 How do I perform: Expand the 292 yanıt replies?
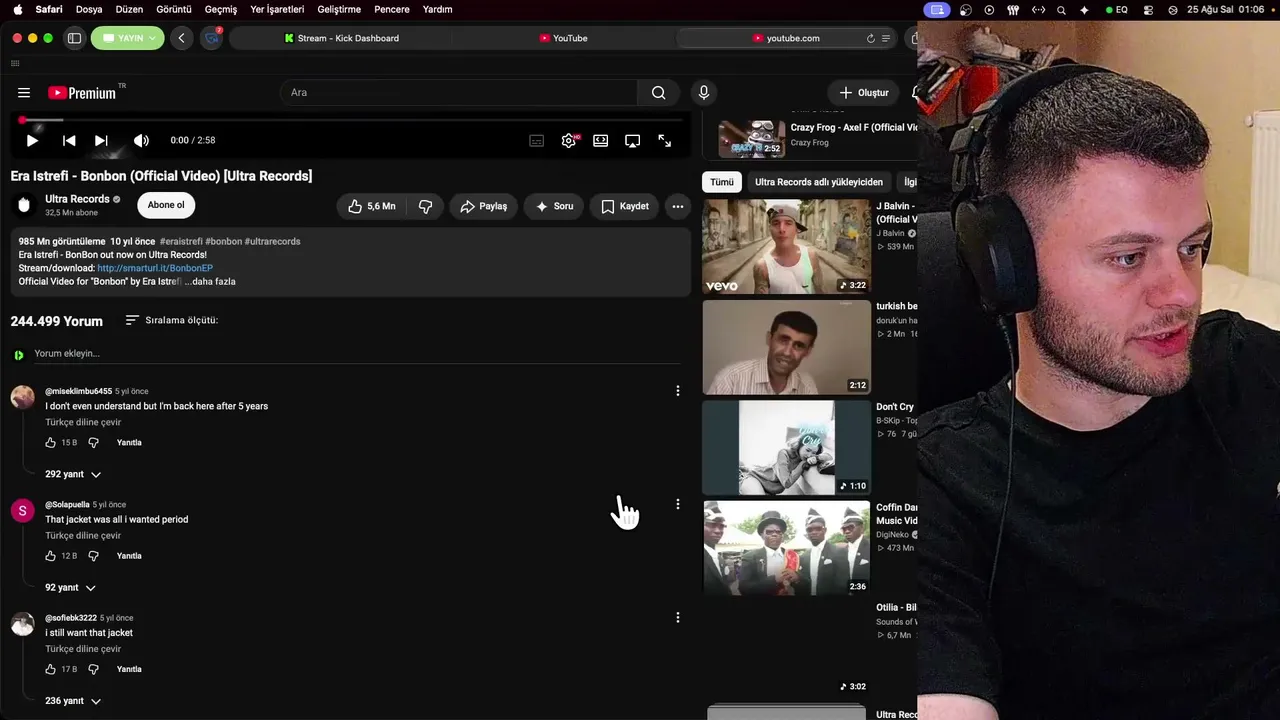coord(73,474)
